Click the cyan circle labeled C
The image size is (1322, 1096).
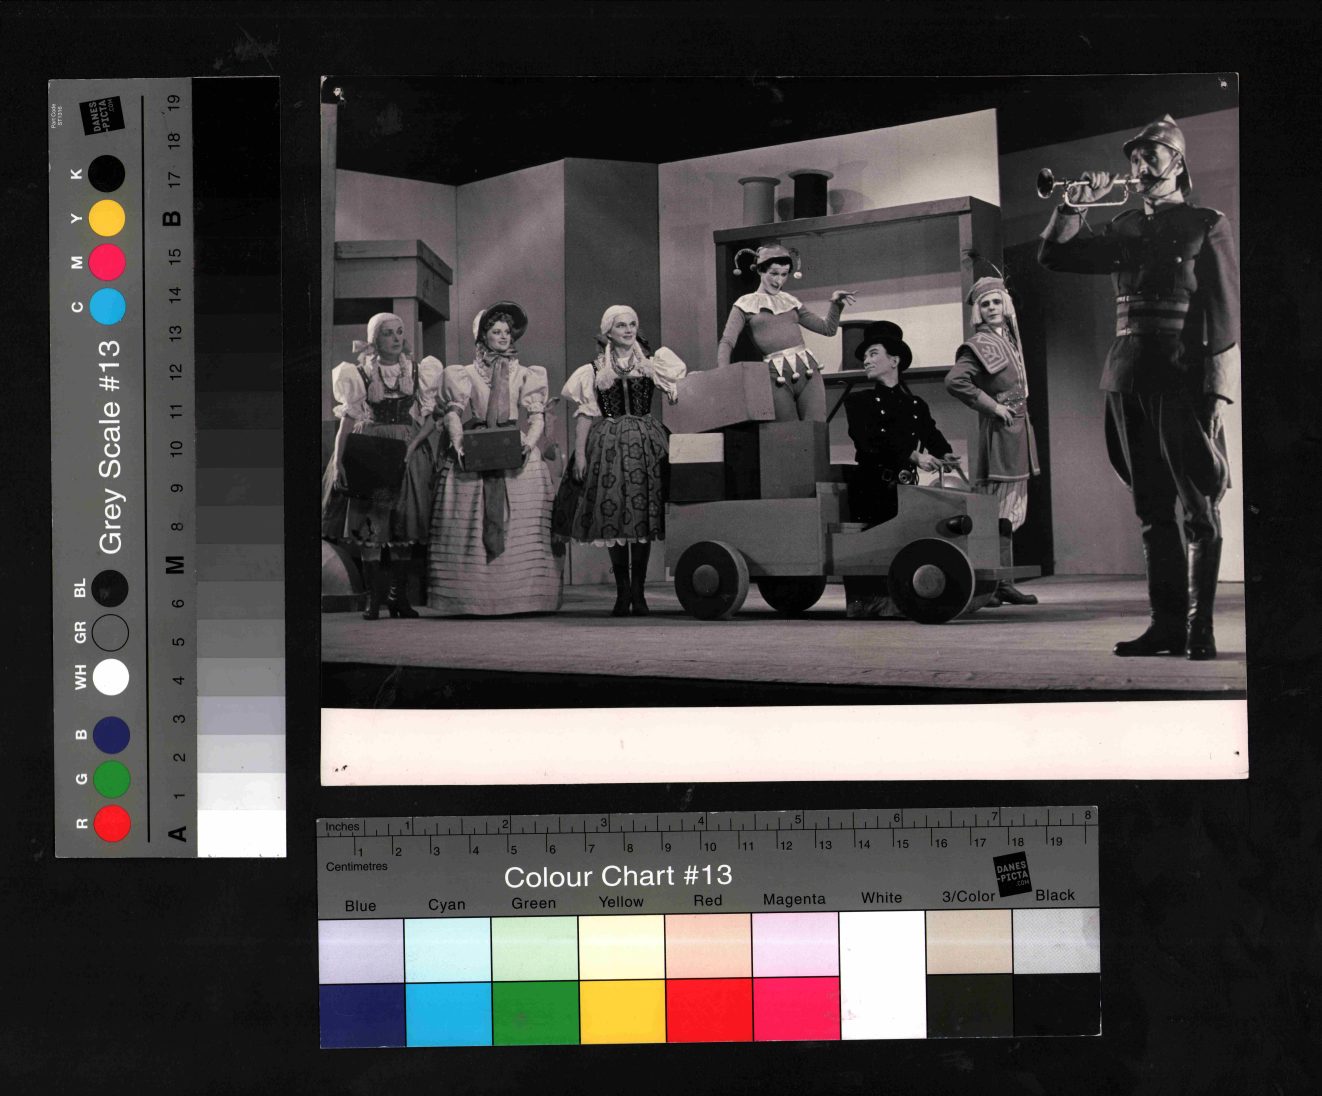click(x=107, y=306)
